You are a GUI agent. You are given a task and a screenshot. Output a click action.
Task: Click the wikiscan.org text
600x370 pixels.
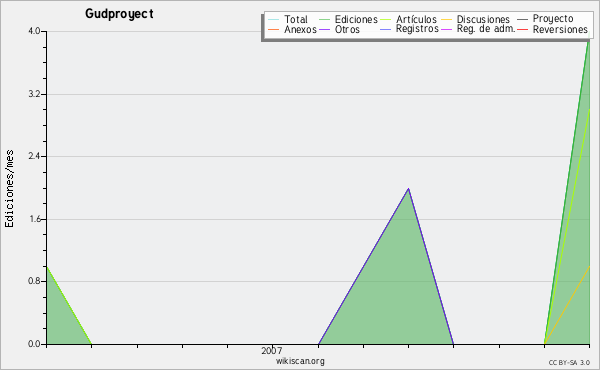pos(300,361)
